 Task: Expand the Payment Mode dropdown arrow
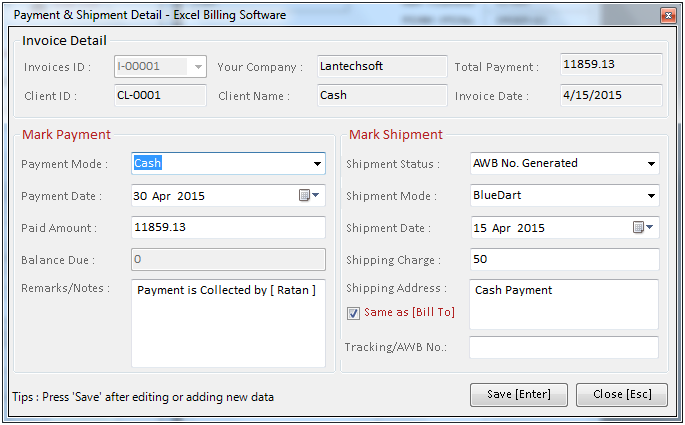[317, 164]
